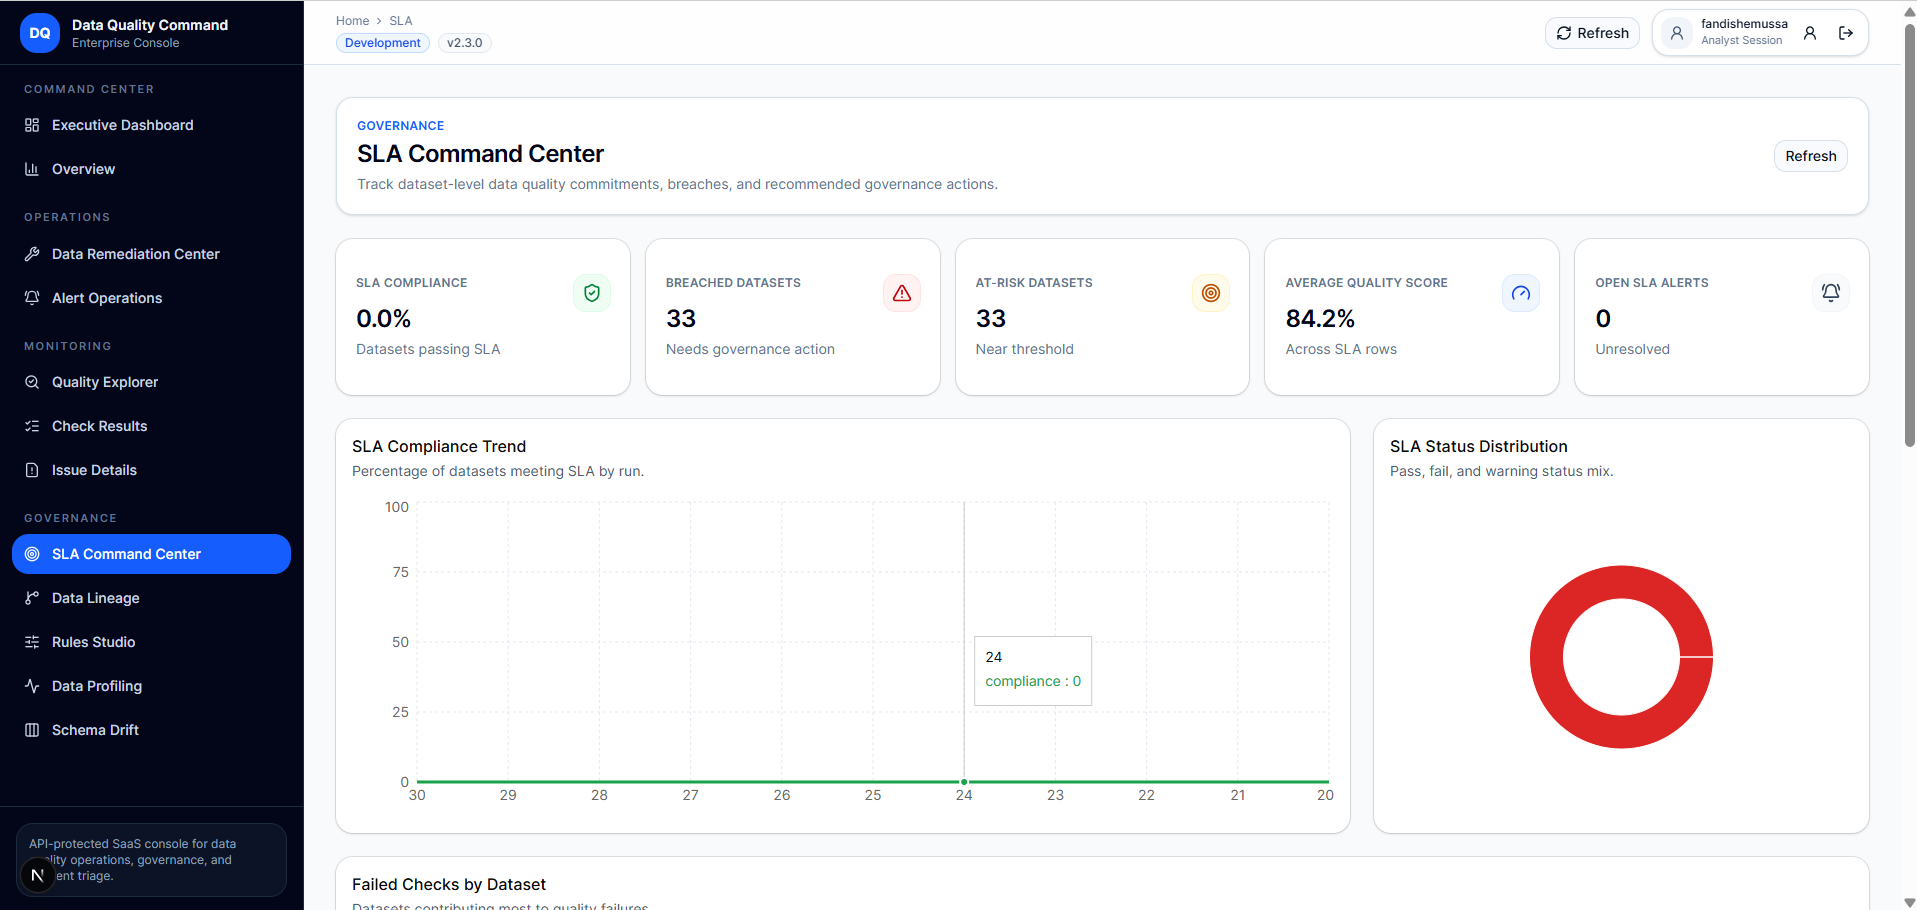Click the Development environment badge

pyautogui.click(x=383, y=43)
